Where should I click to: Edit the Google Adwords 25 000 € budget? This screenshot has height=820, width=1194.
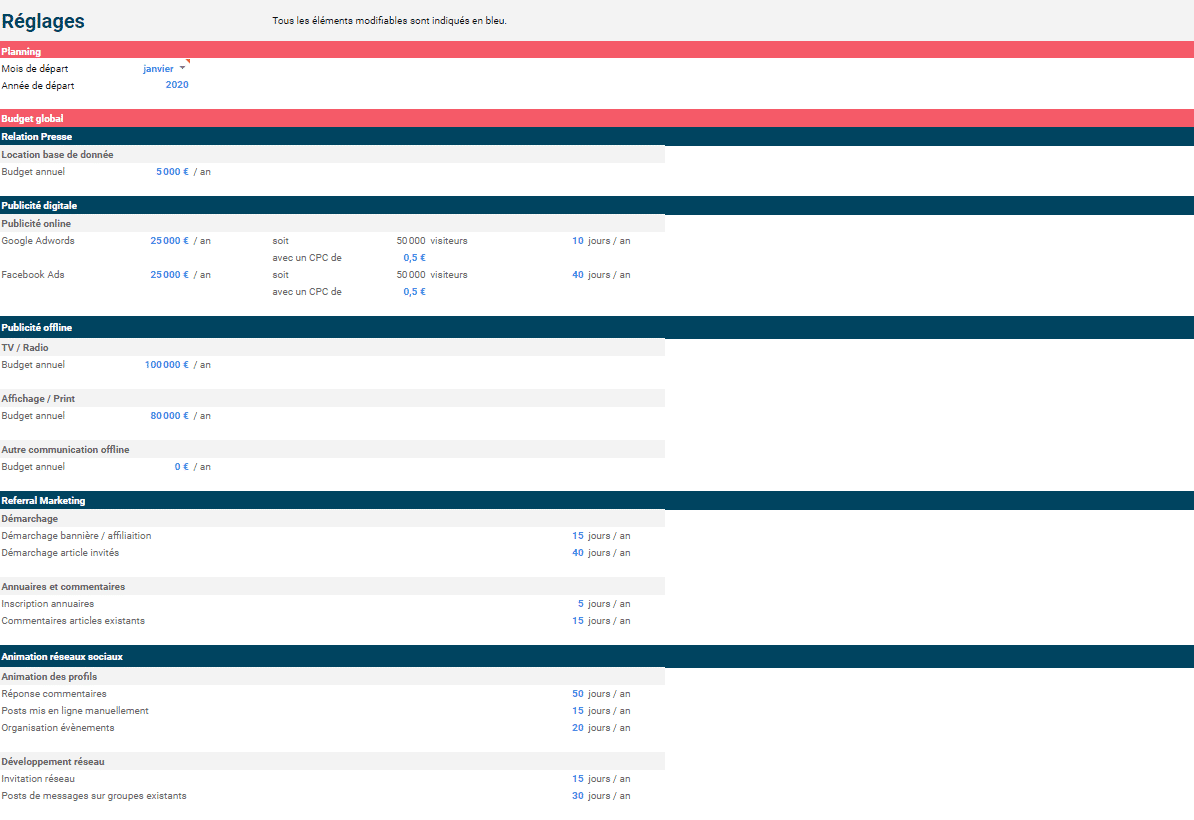tap(169, 241)
